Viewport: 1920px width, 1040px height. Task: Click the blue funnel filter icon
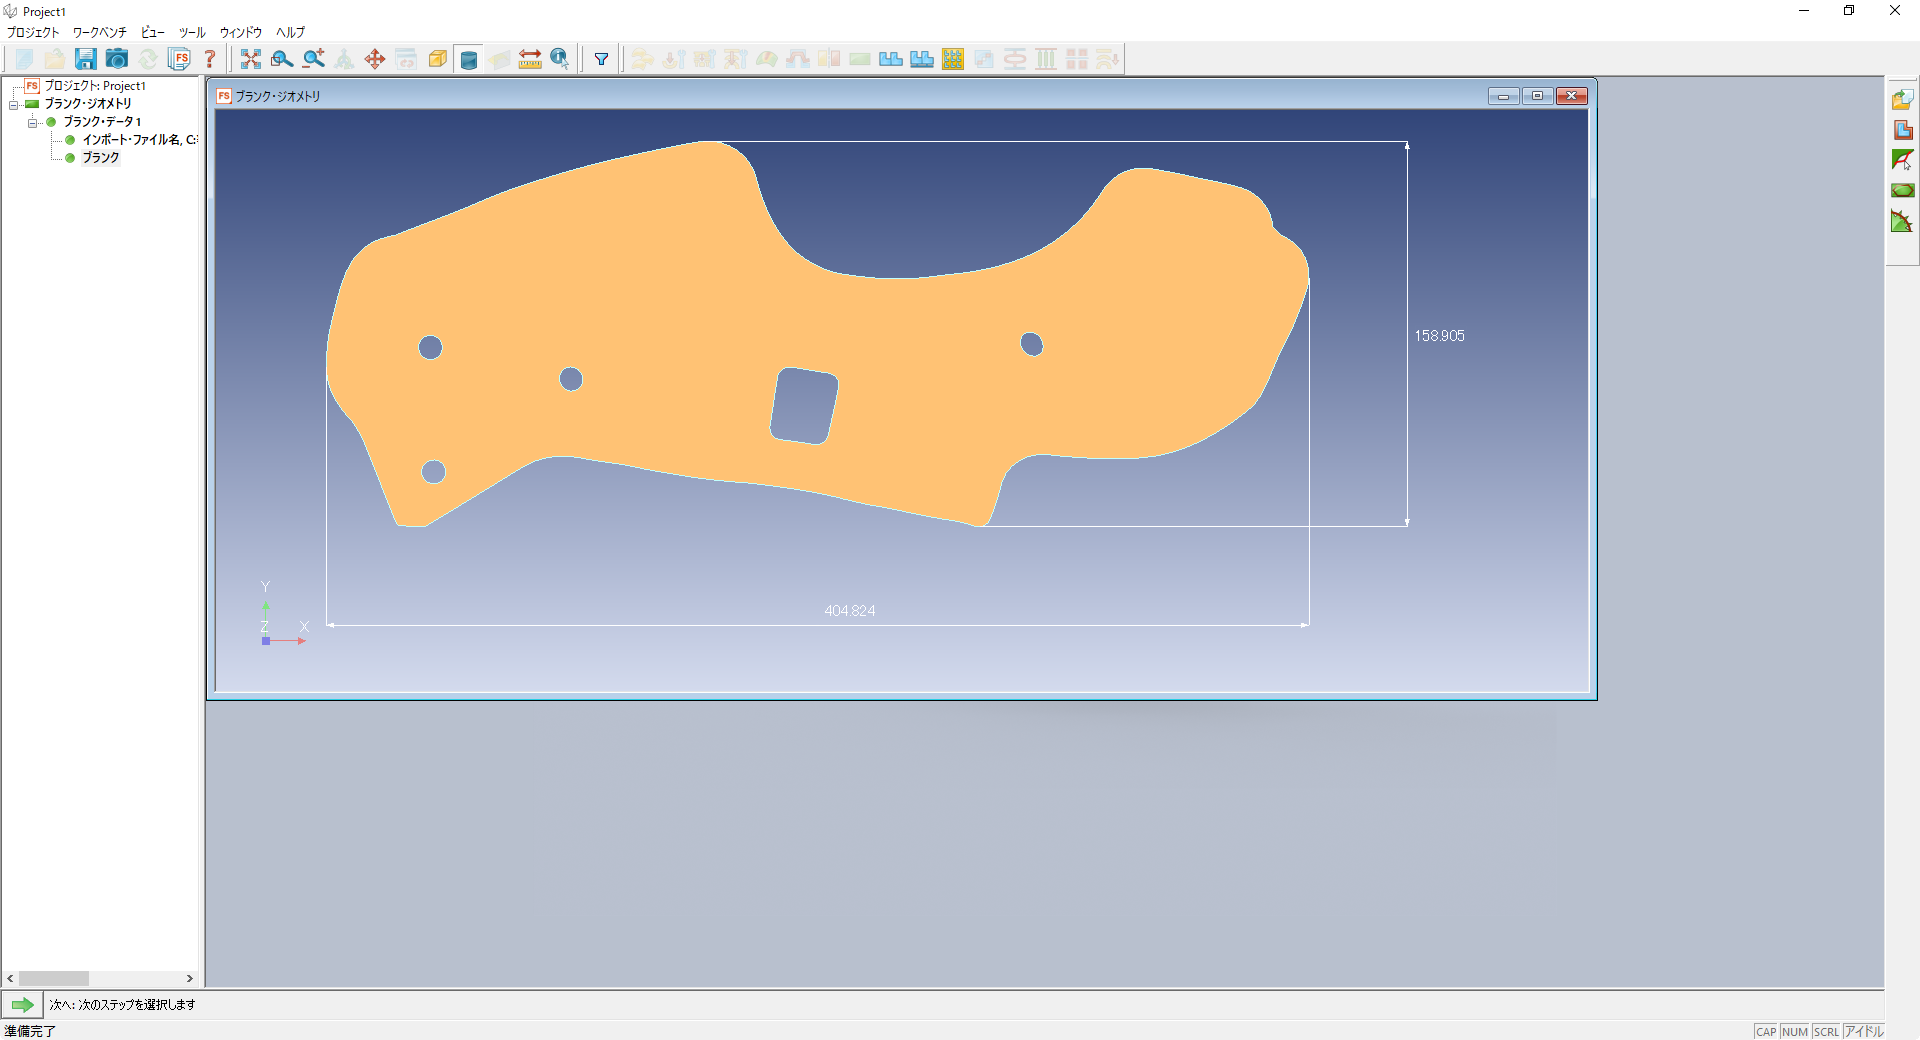(x=602, y=59)
